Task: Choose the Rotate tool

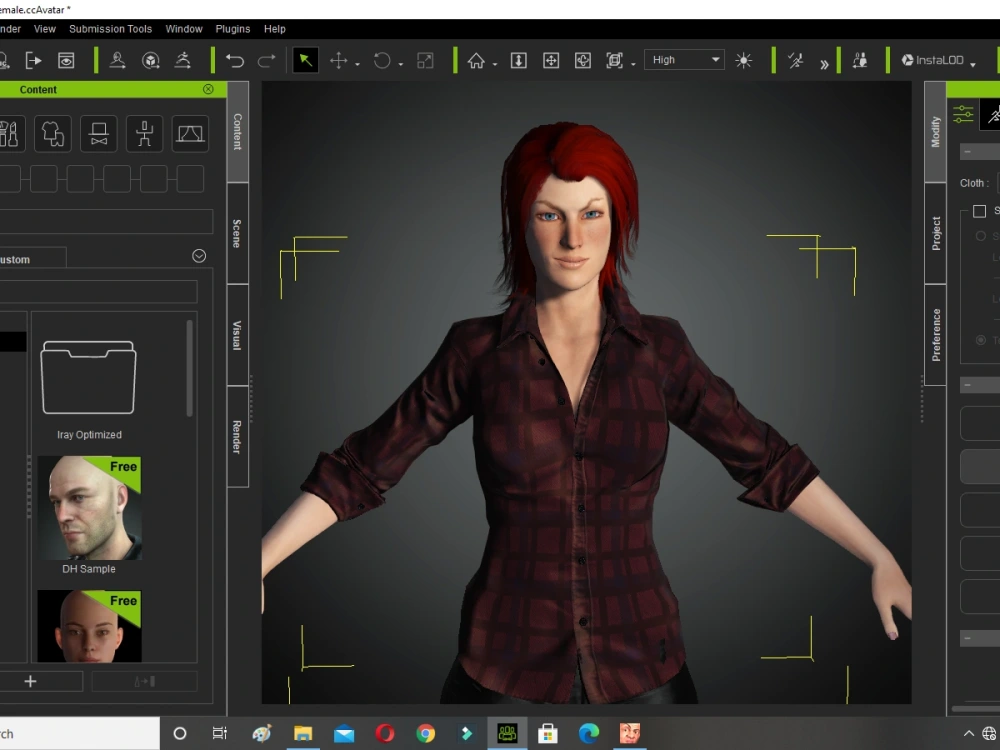Action: 381,61
